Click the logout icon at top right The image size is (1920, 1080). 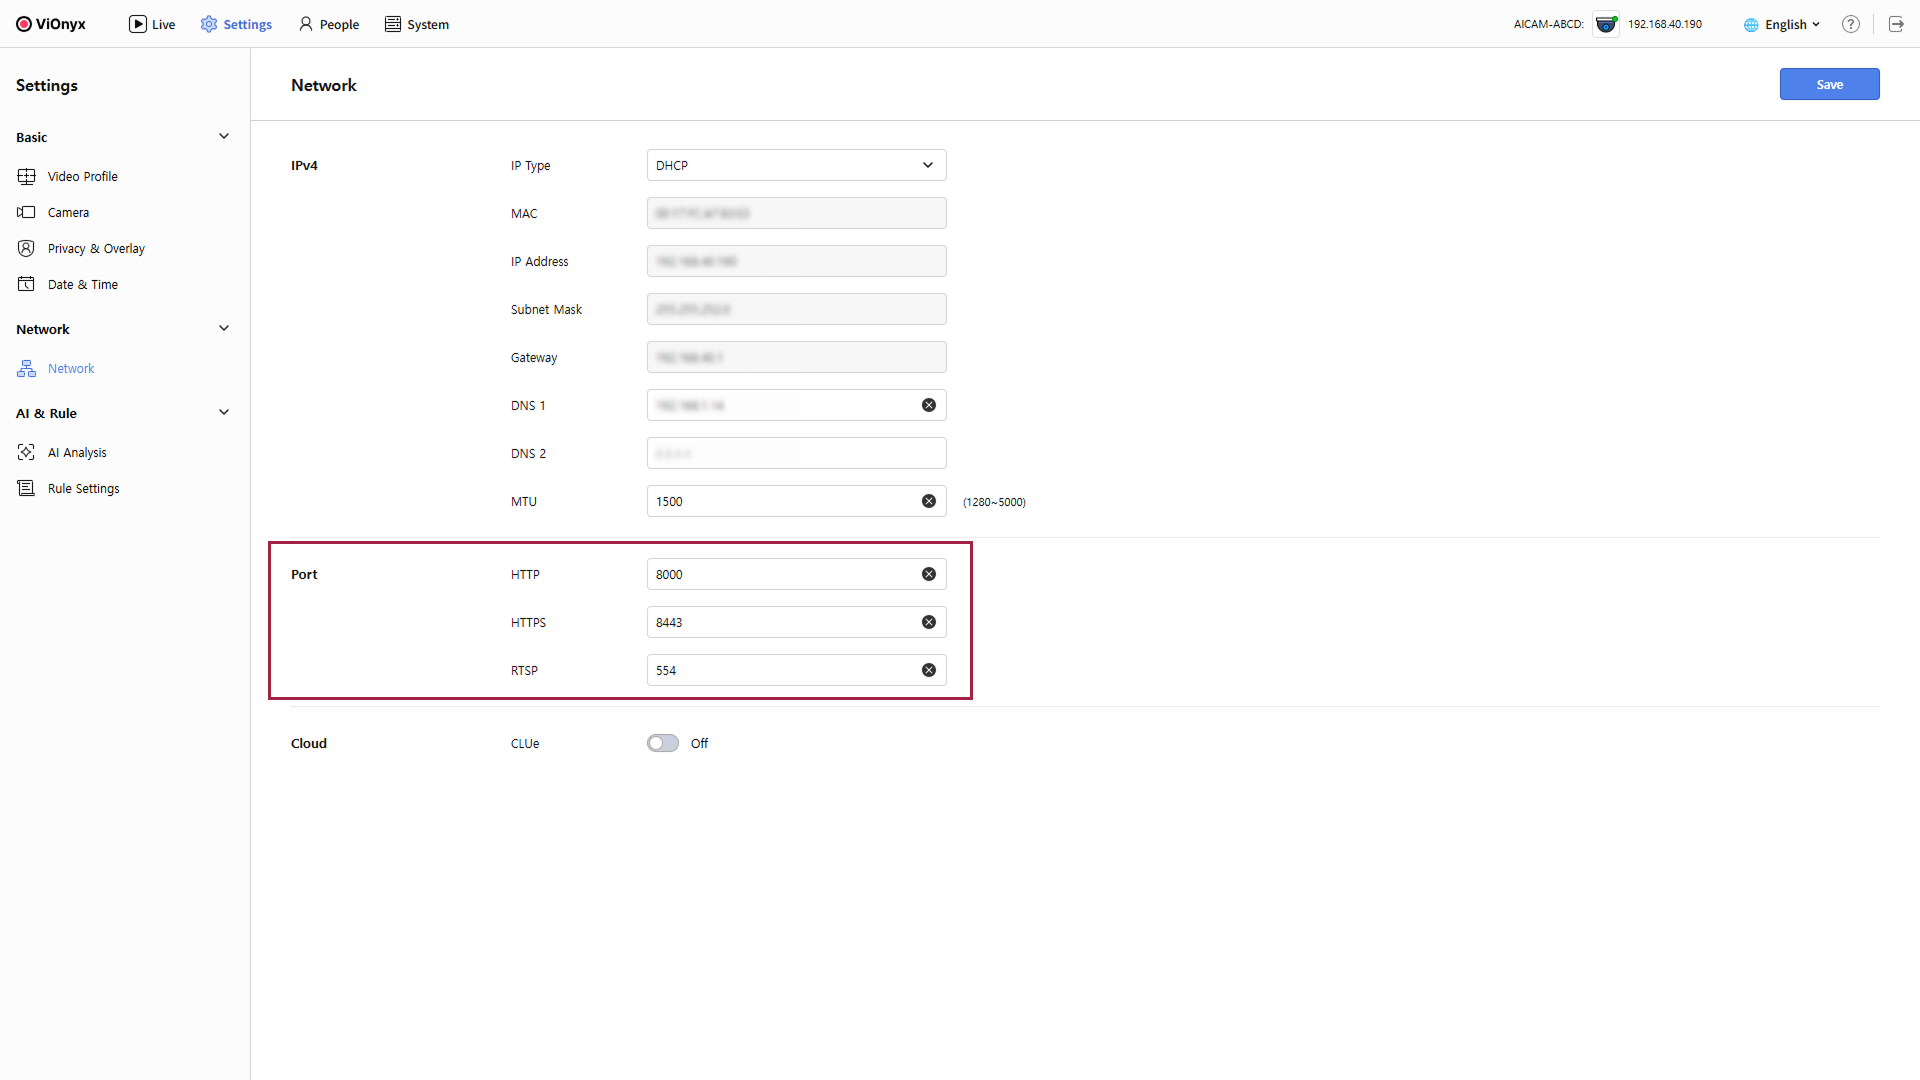pos(1896,24)
